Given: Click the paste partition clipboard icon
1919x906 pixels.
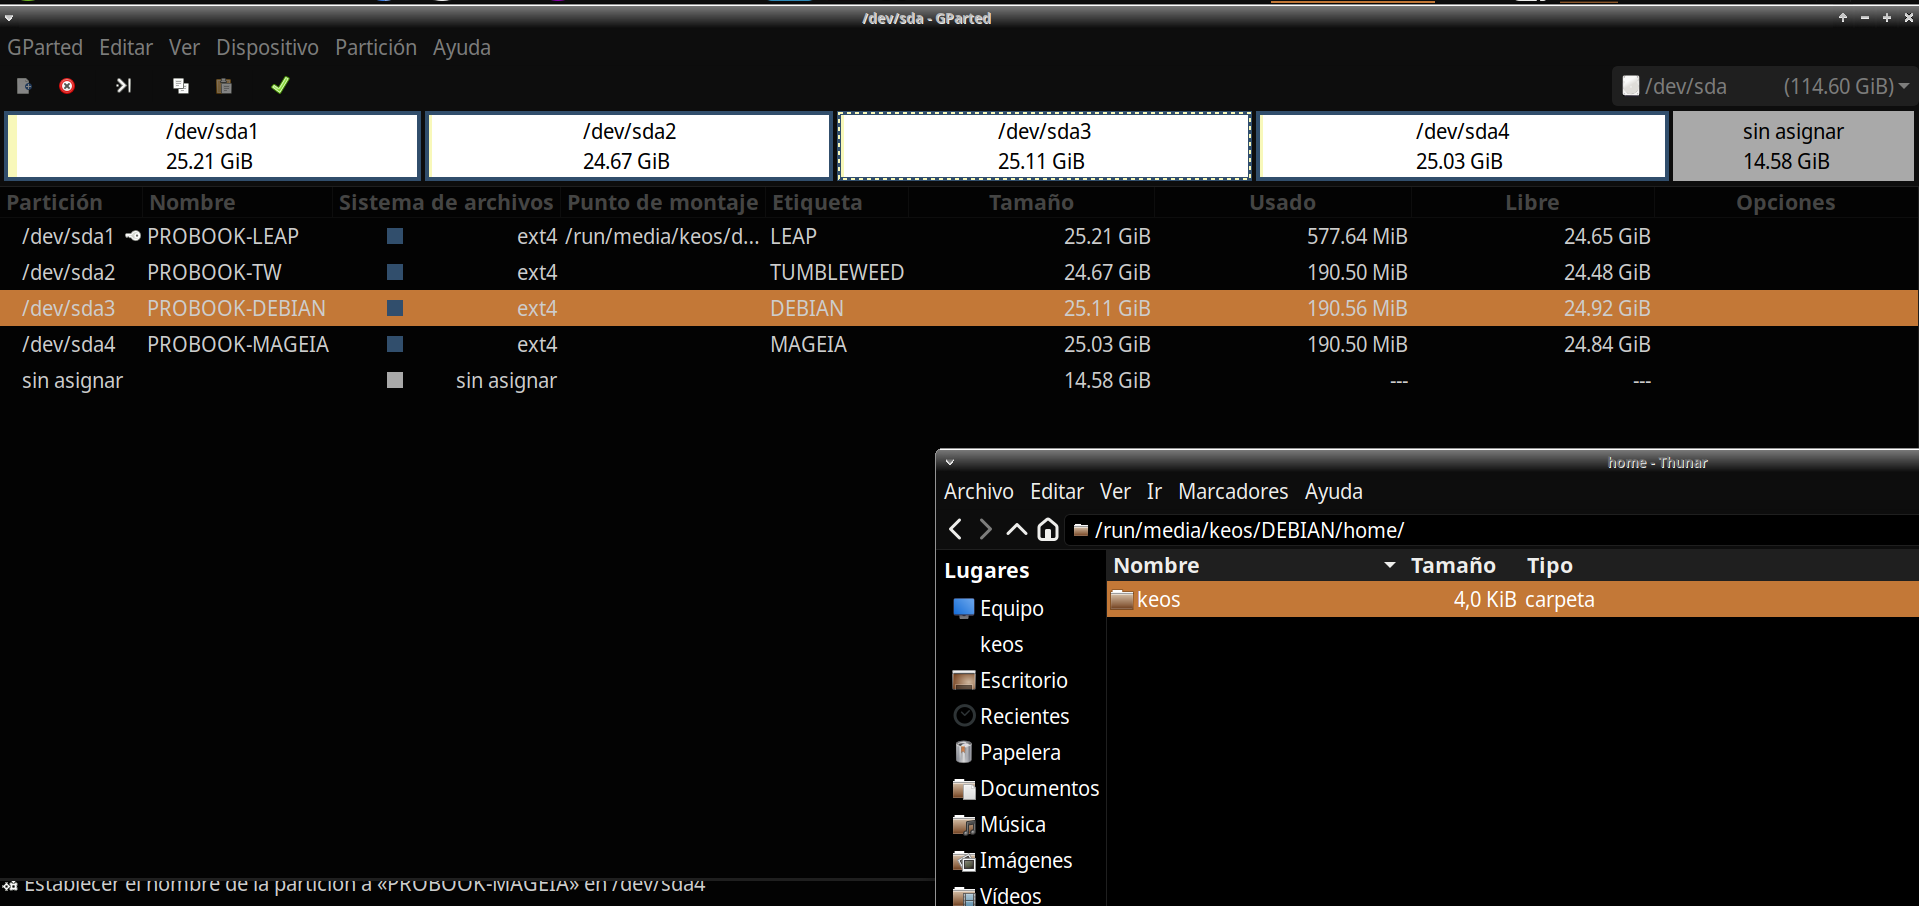Looking at the screenshot, I should pos(224,86).
